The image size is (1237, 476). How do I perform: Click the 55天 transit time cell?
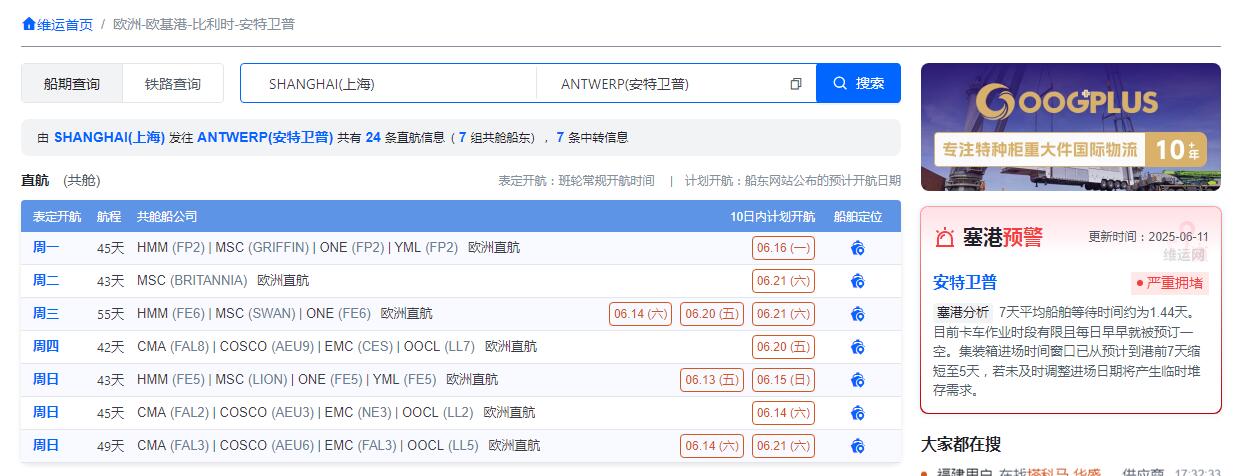[111, 314]
